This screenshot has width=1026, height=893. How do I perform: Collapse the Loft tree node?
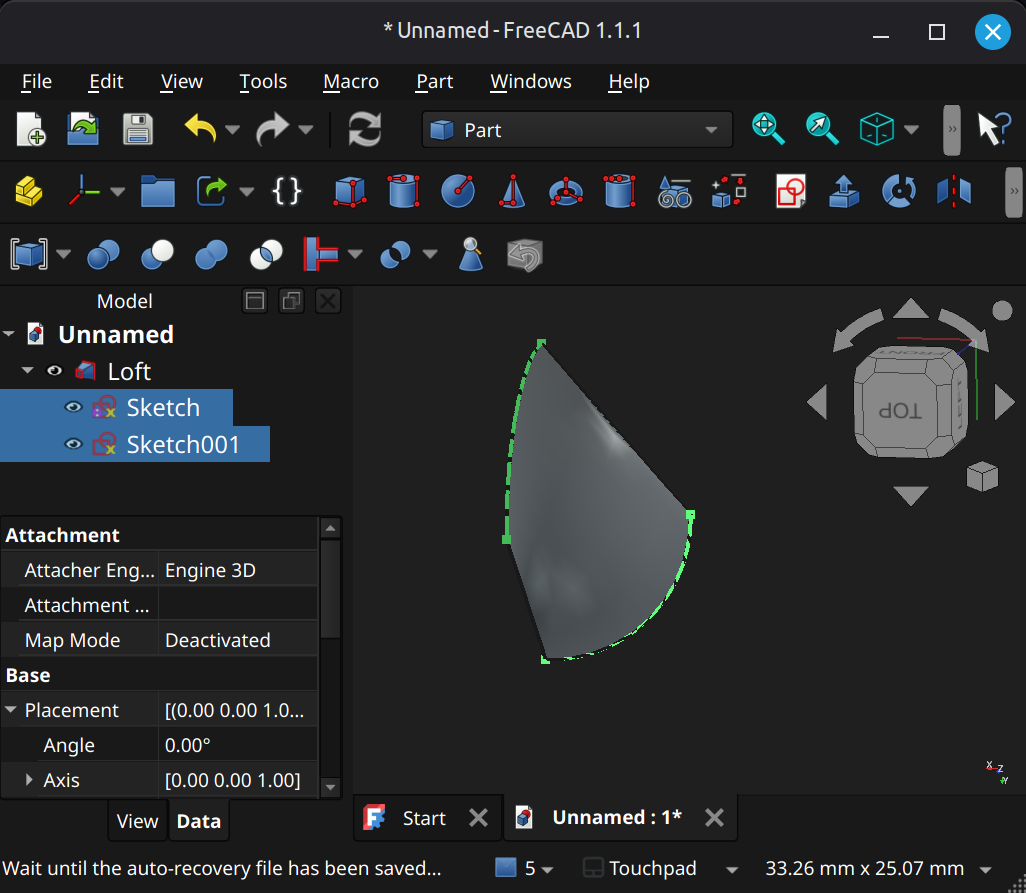[27, 370]
